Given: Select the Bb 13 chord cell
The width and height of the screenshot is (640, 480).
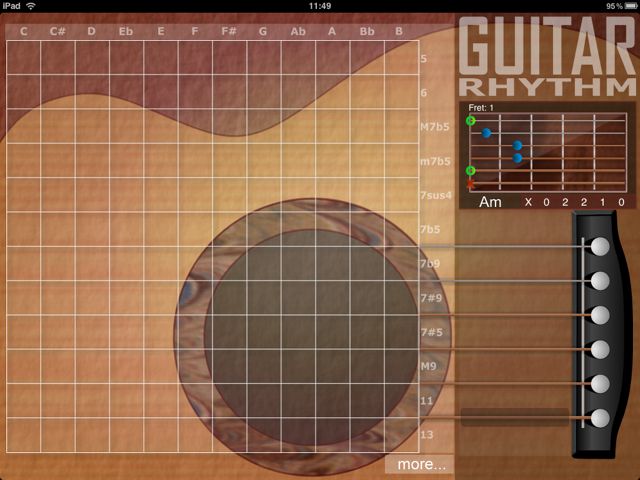Looking at the screenshot, I should click(367, 435).
